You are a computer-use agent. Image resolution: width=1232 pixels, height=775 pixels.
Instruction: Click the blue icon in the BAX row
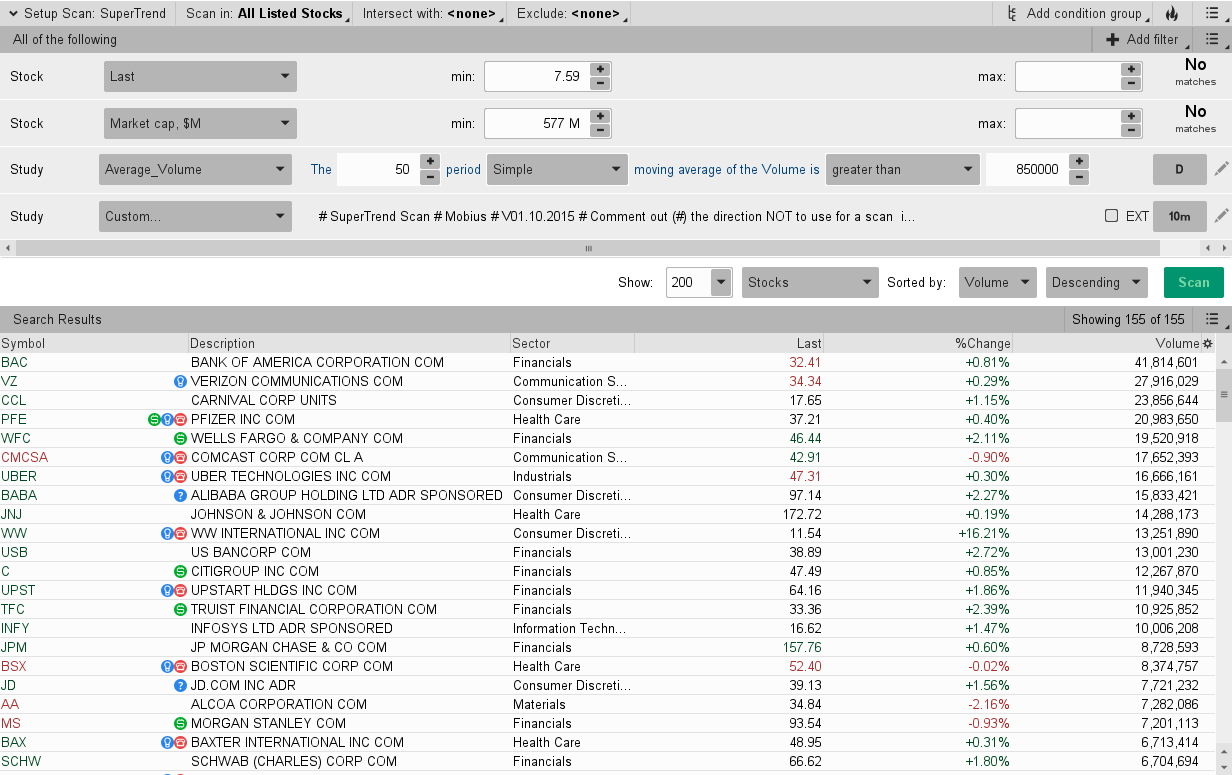coord(168,742)
